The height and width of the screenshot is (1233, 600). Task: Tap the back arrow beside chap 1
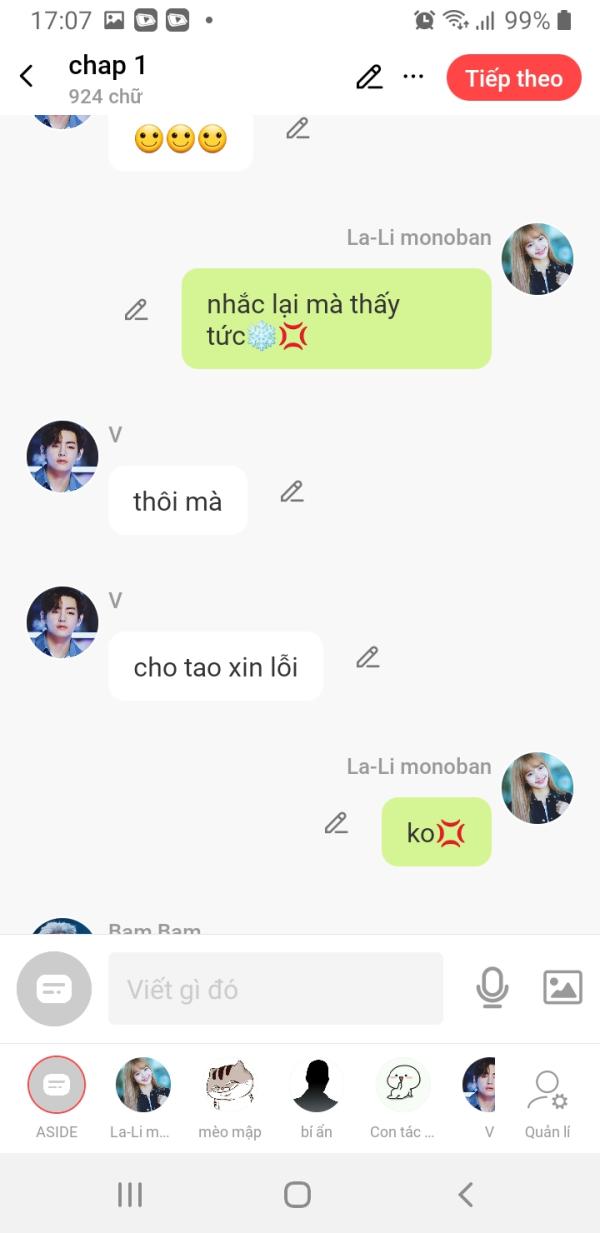pyautogui.click(x=27, y=76)
